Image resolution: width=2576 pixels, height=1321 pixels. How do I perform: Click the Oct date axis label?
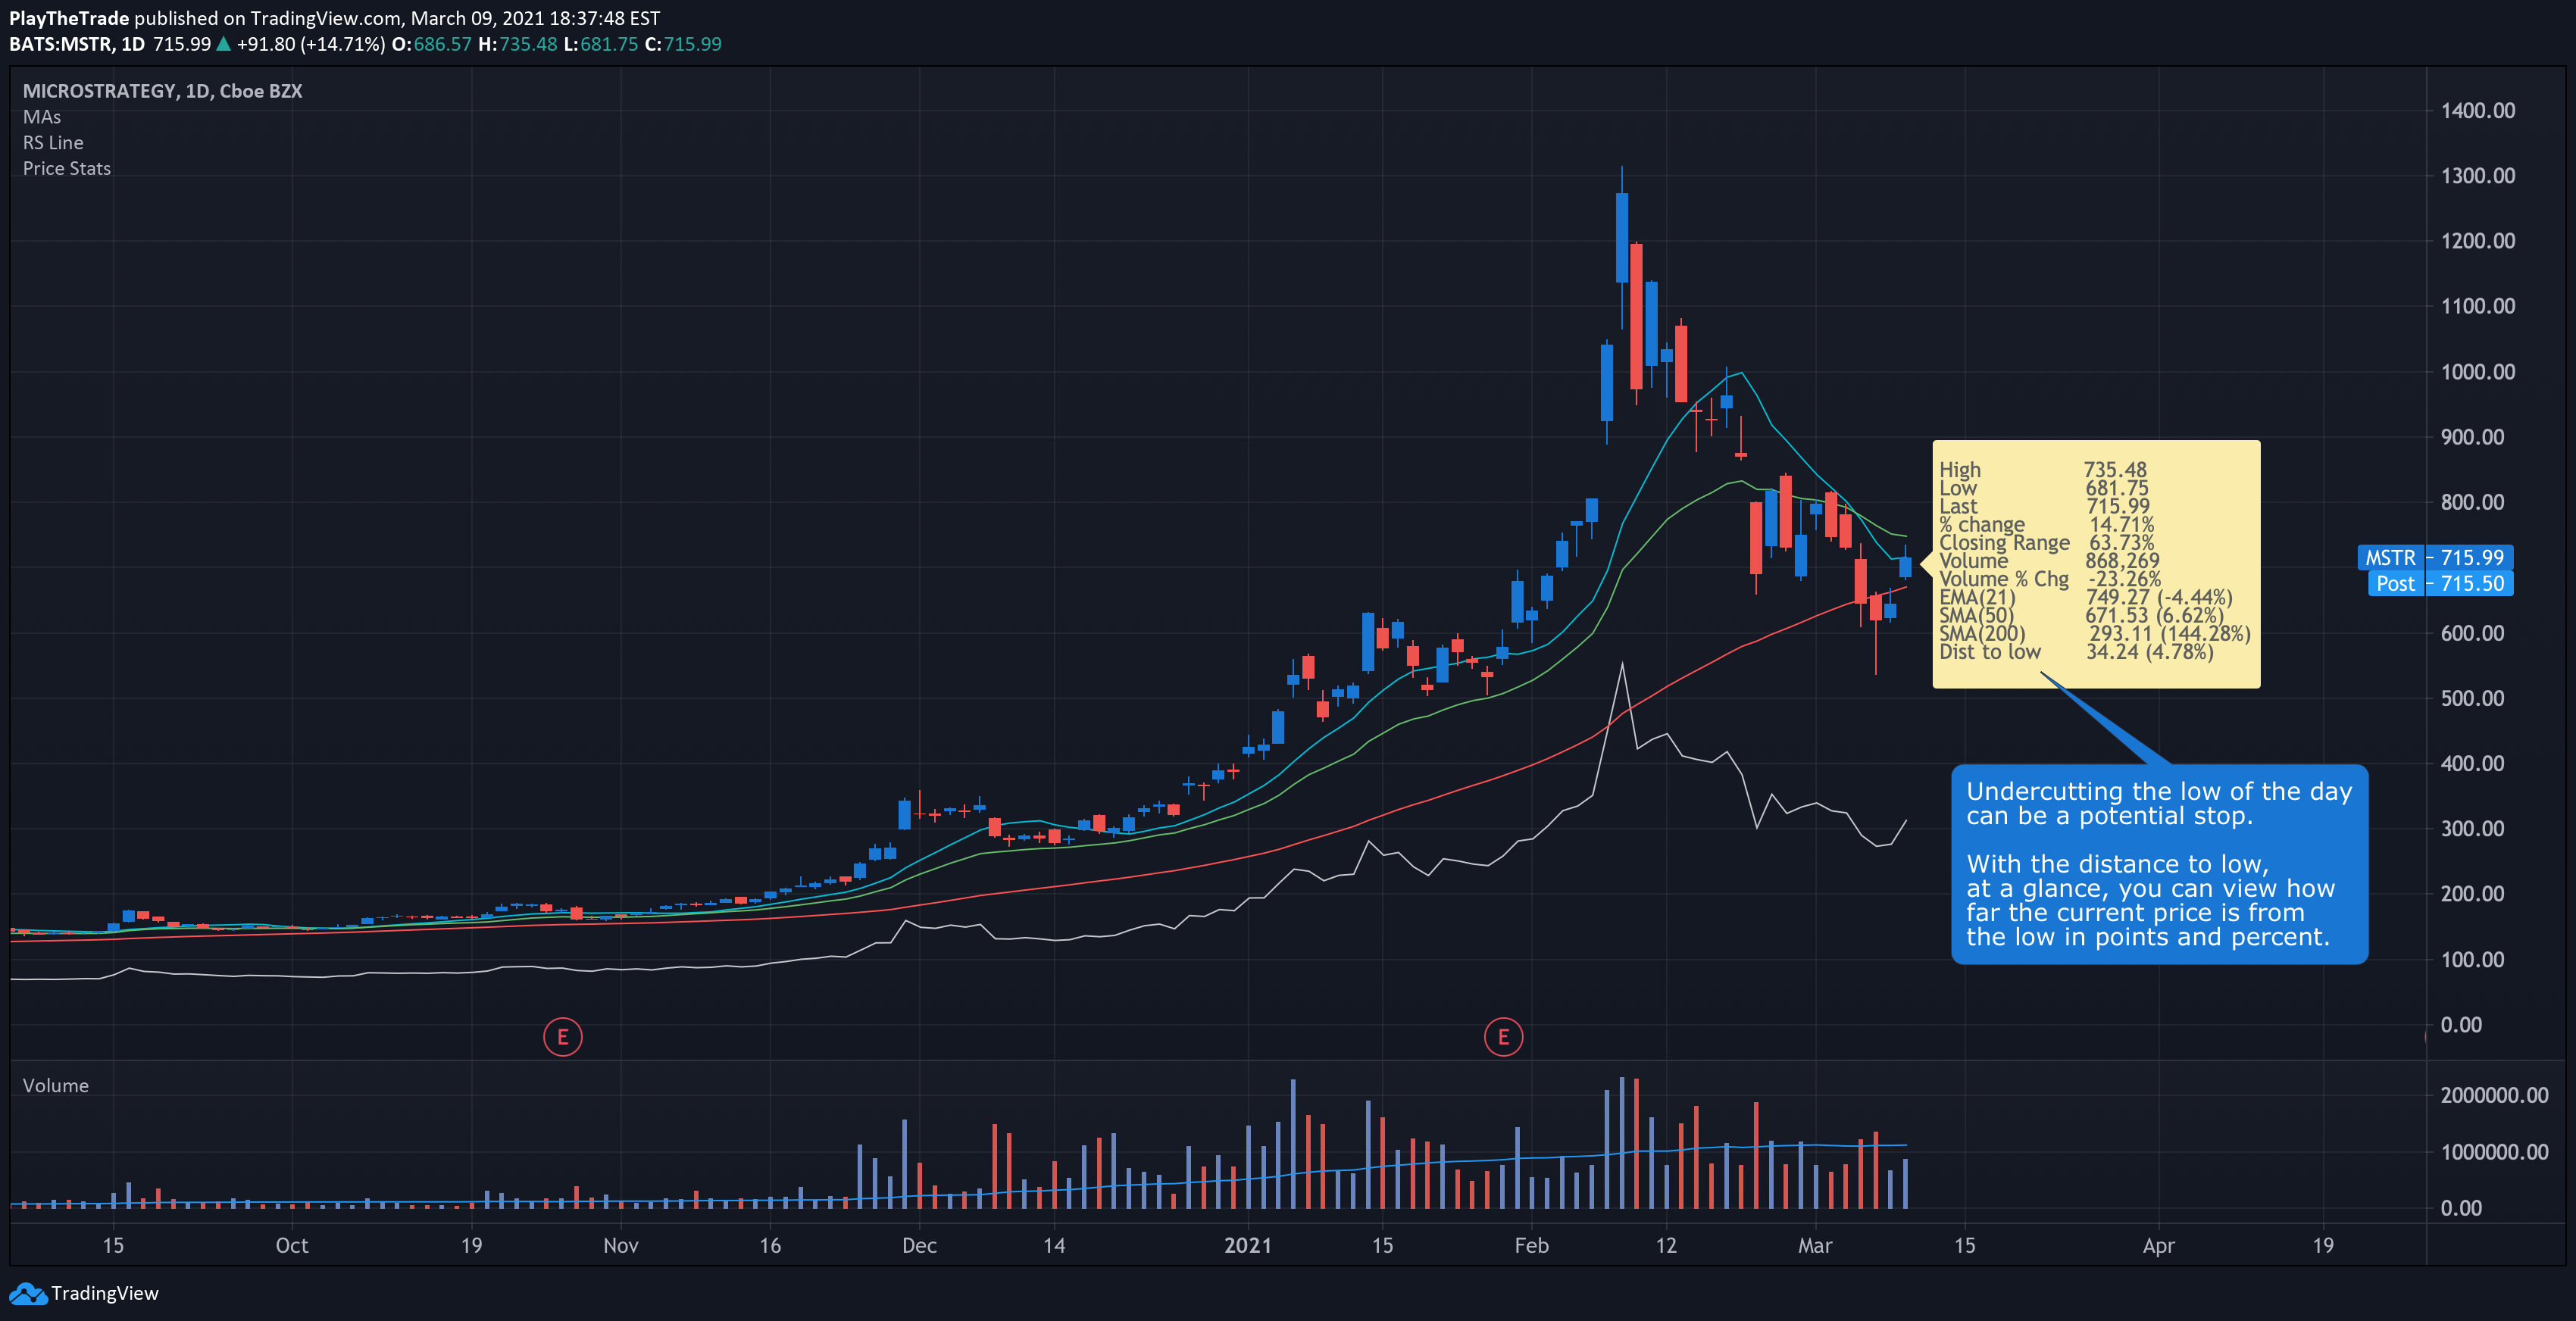tap(292, 1246)
